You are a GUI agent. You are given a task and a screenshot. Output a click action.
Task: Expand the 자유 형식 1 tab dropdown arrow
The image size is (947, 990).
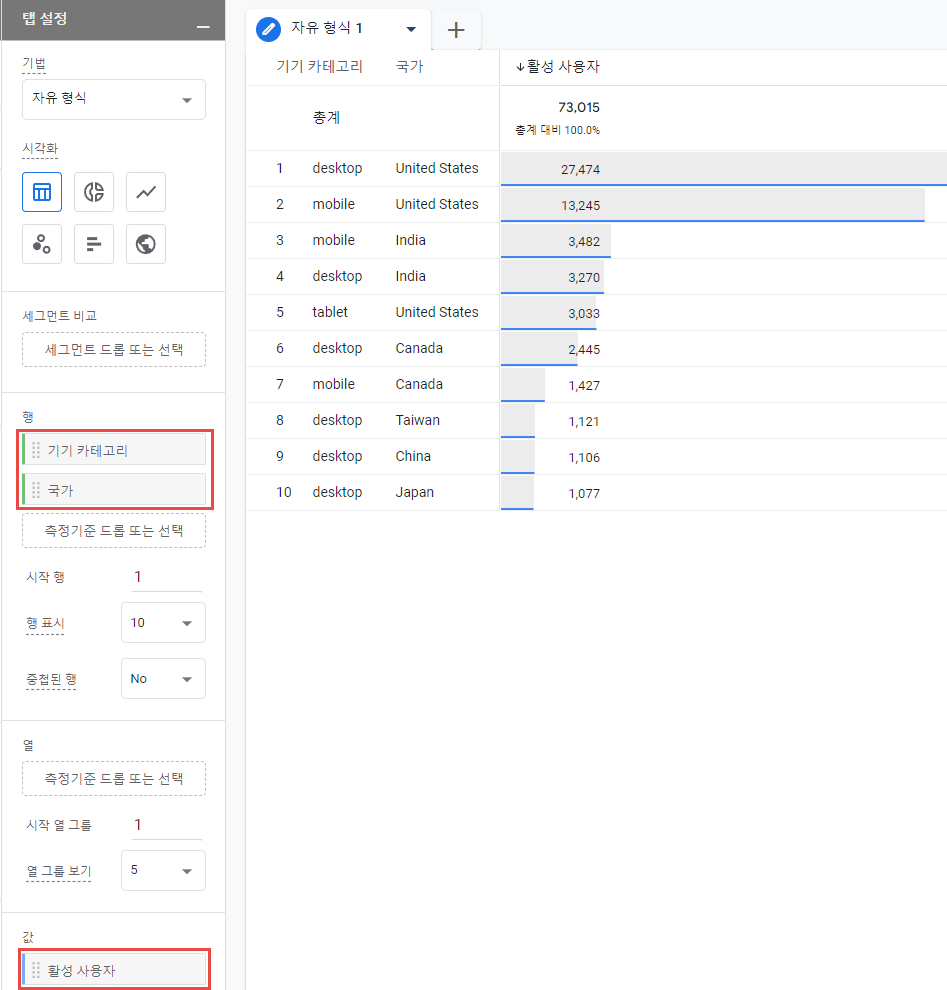click(411, 29)
